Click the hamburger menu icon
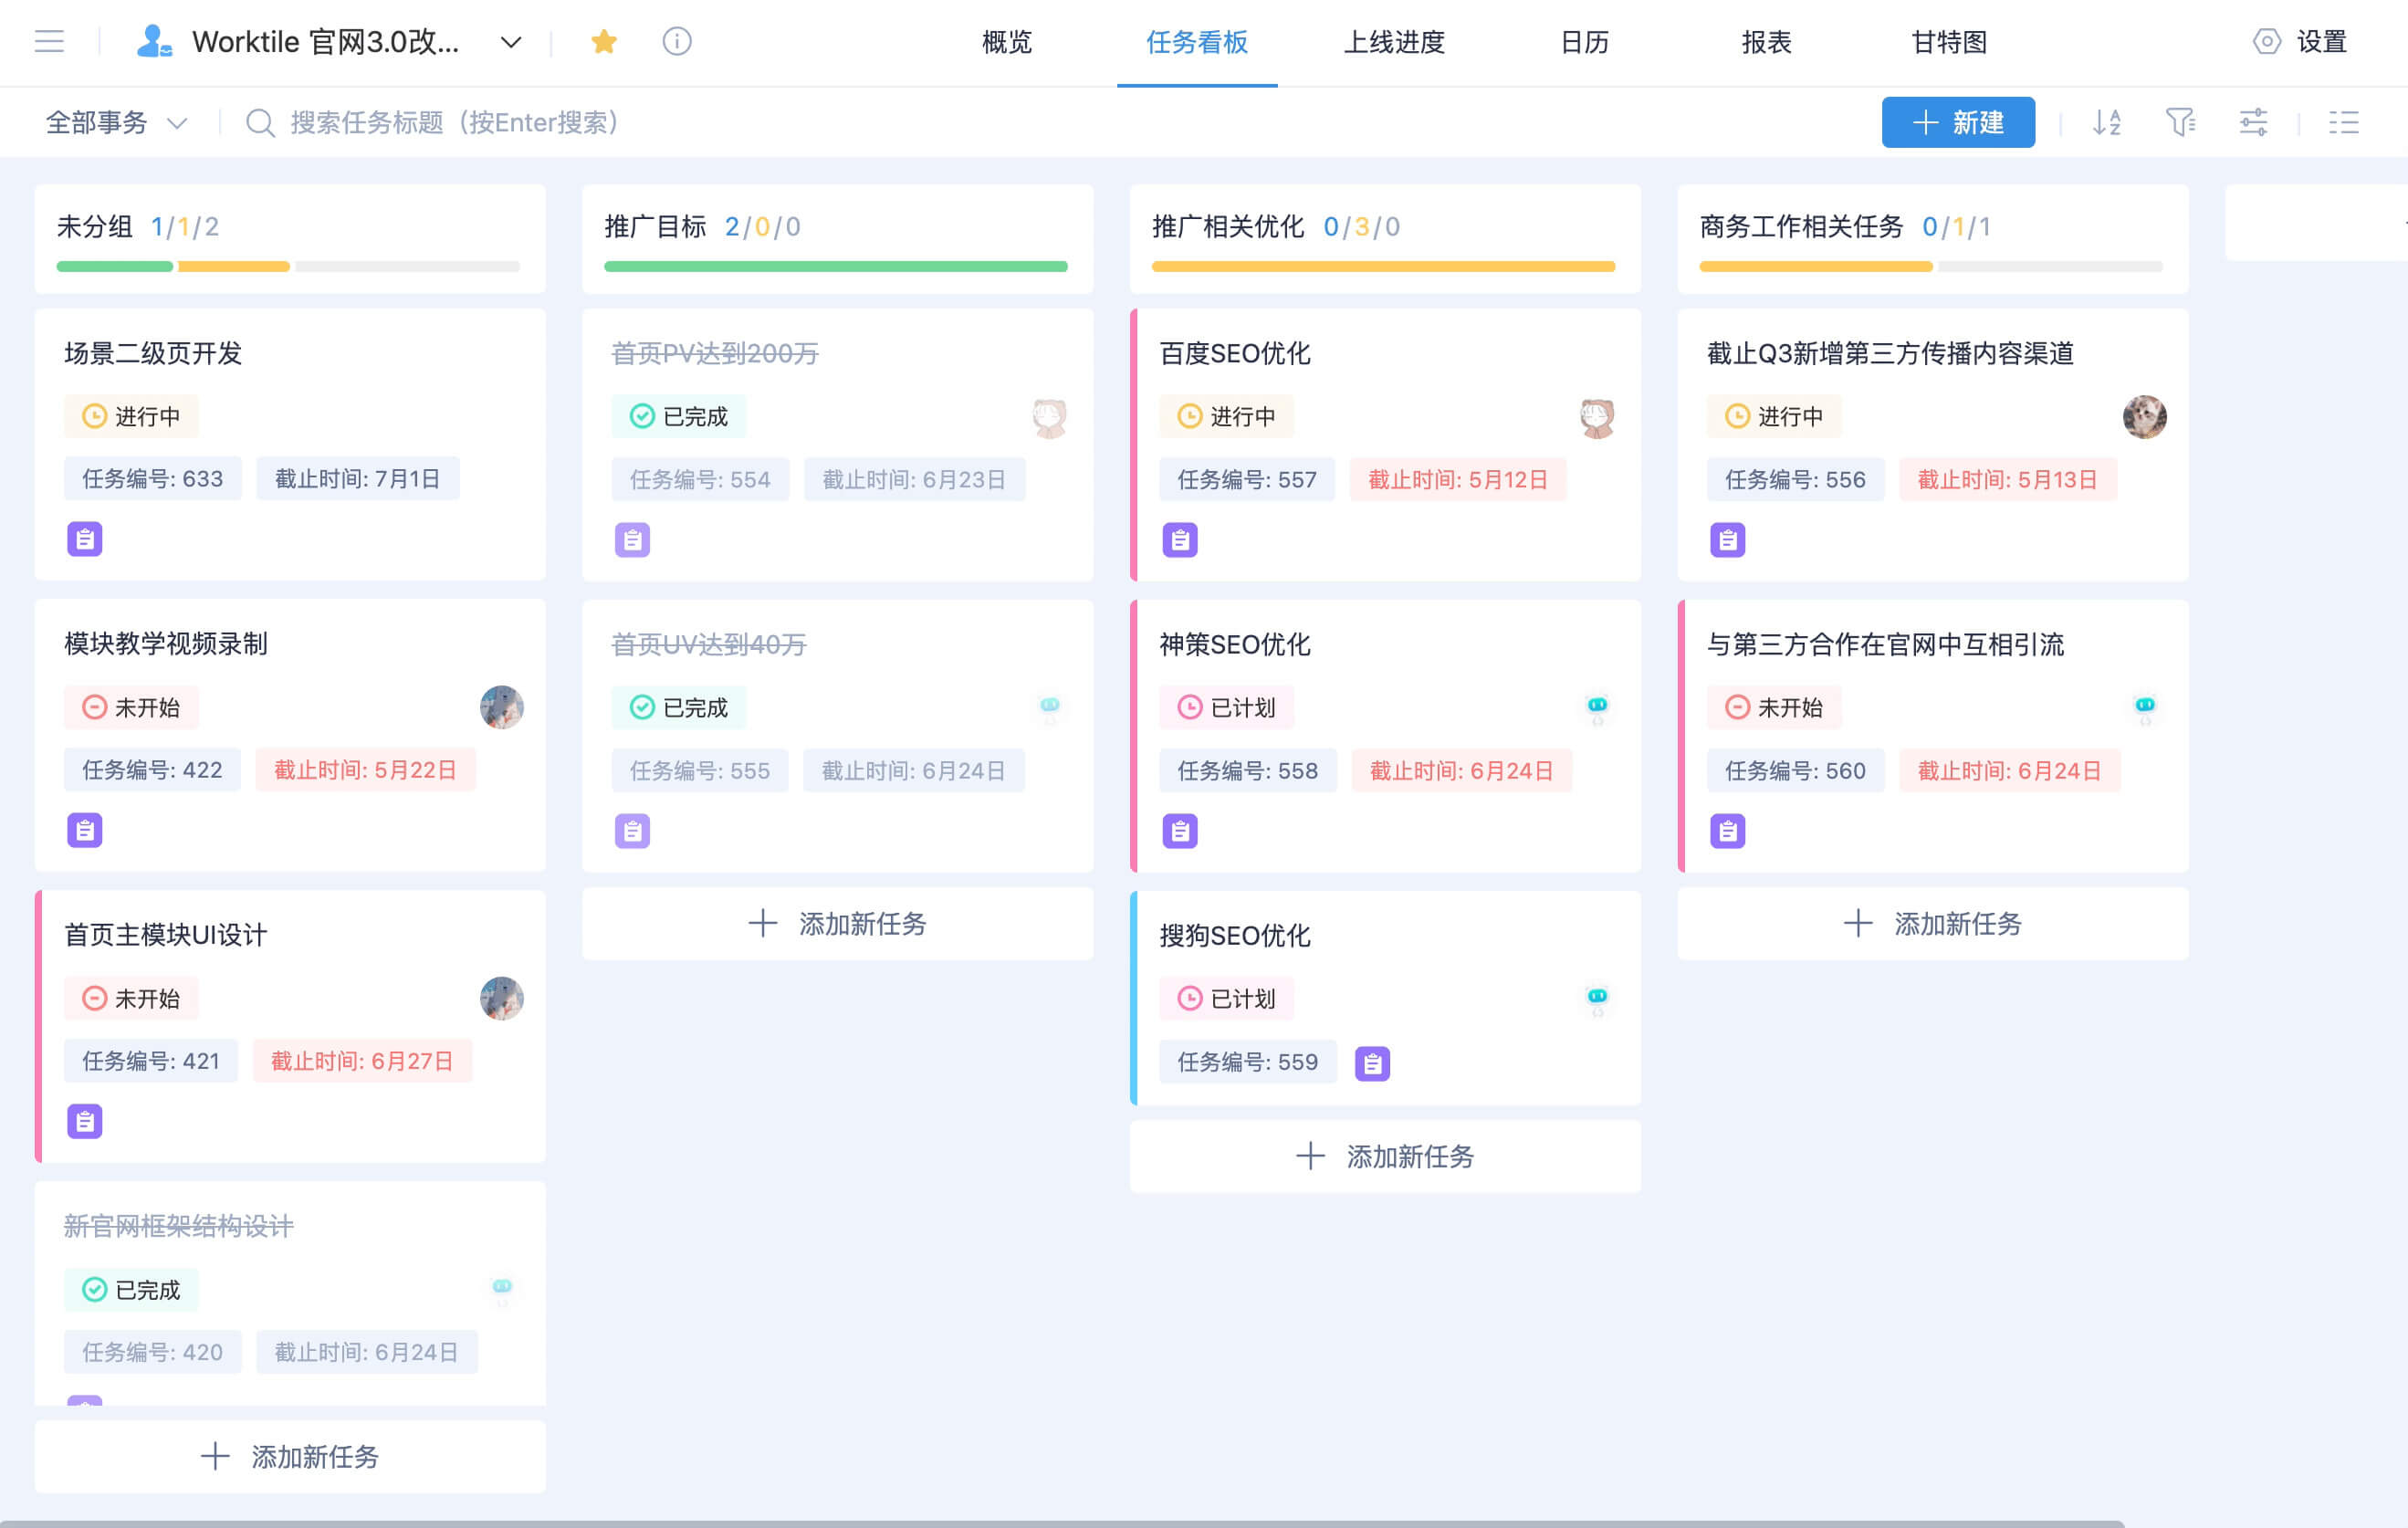Image resolution: width=2408 pixels, height=1528 pixels. pyautogui.click(x=49, y=41)
